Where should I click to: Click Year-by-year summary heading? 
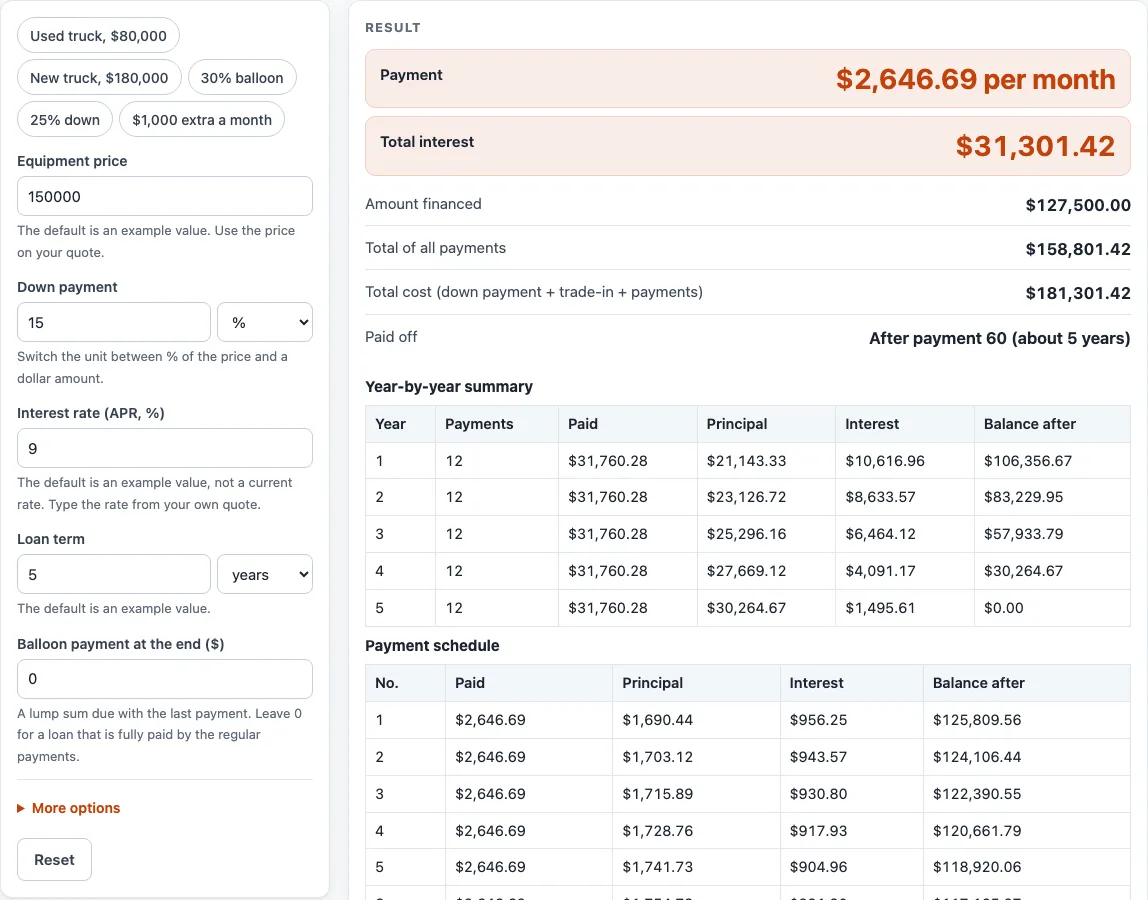(x=449, y=387)
